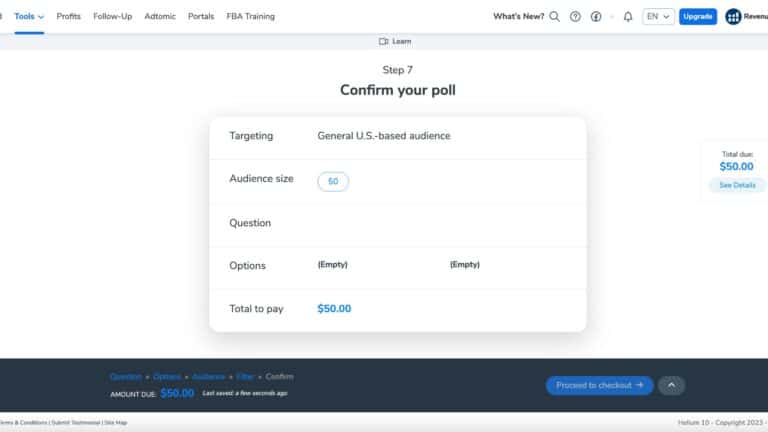Screen dimensions: 768x432
Task: Open the Follow-Up menu item
Action: coord(113,17)
